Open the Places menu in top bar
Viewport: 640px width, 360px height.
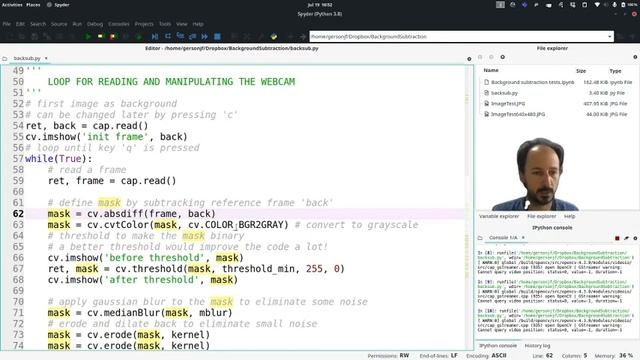tap(33, 5)
